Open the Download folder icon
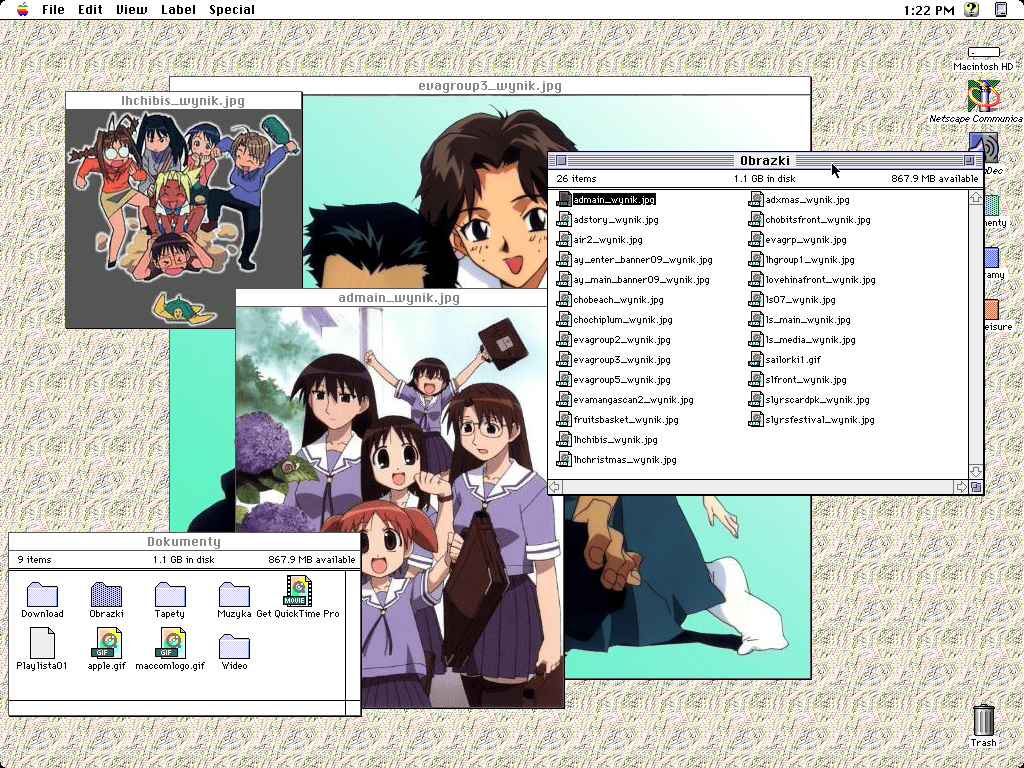The image size is (1024, 768). tap(42, 594)
